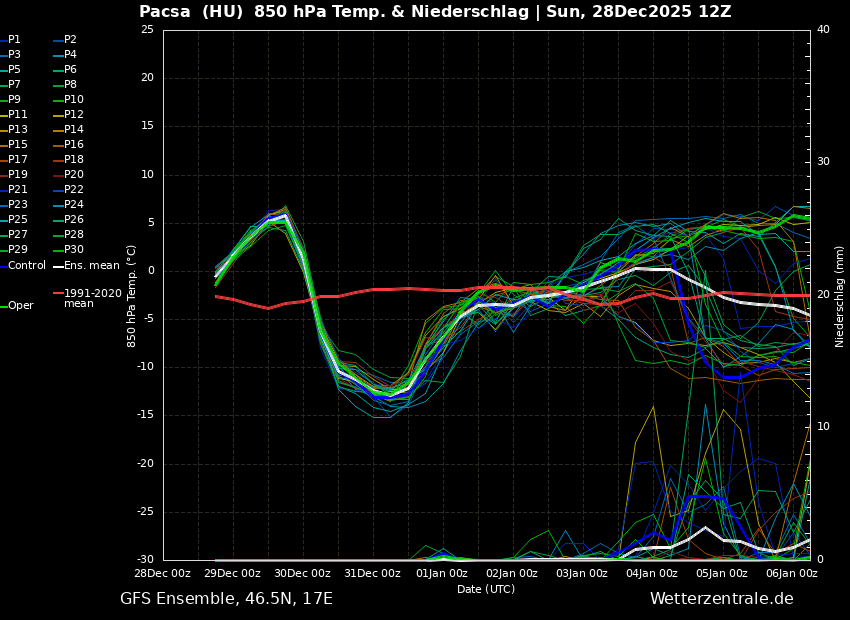The height and width of the screenshot is (620, 850).
Task: Select the P10 ensemble member in legend
Action: pyautogui.click(x=74, y=100)
